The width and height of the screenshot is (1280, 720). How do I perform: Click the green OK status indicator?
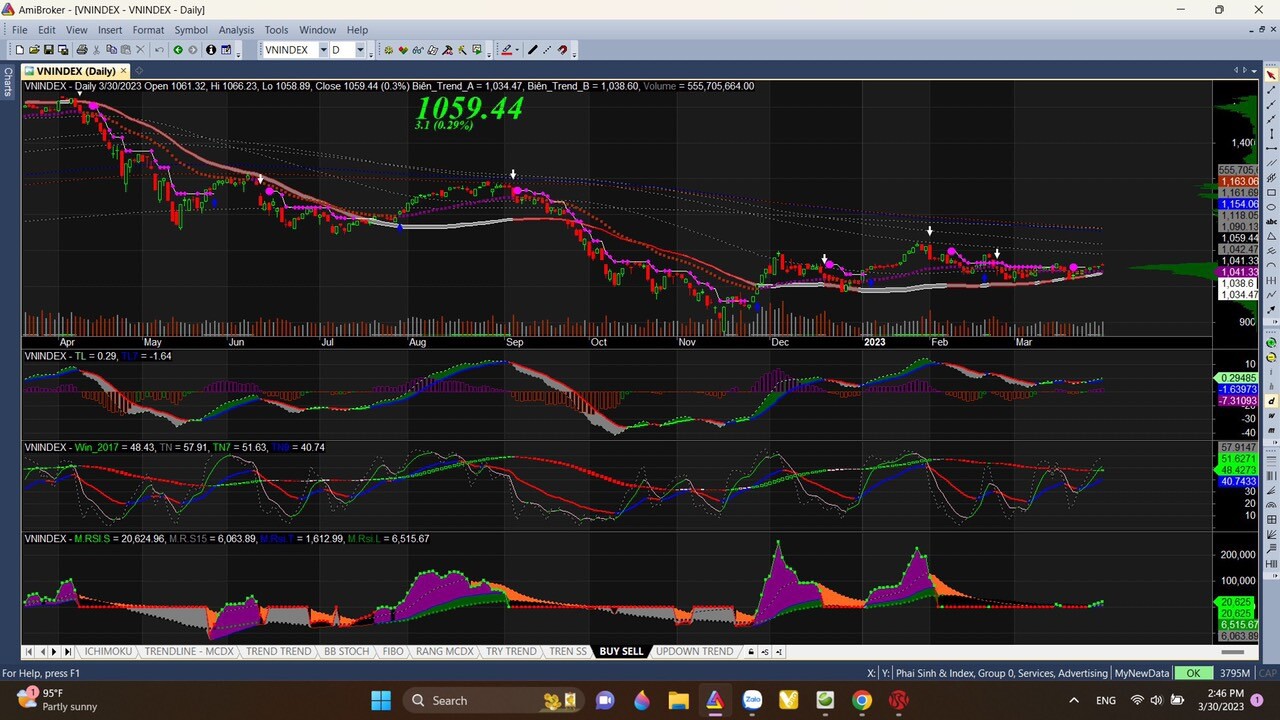tap(1193, 673)
